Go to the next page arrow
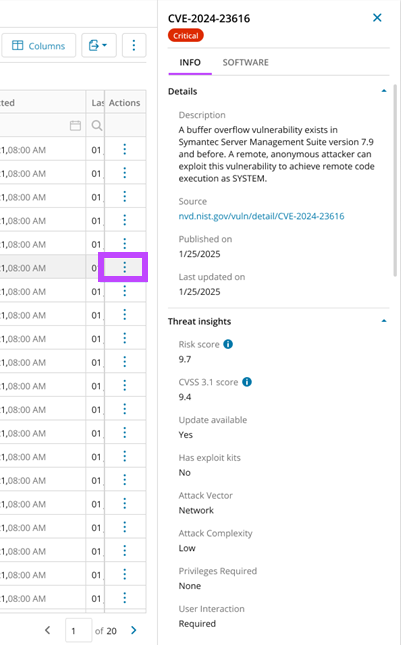Image resolution: width=401 pixels, height=645 pixels. pyautogui.click(x=134, y=630)
